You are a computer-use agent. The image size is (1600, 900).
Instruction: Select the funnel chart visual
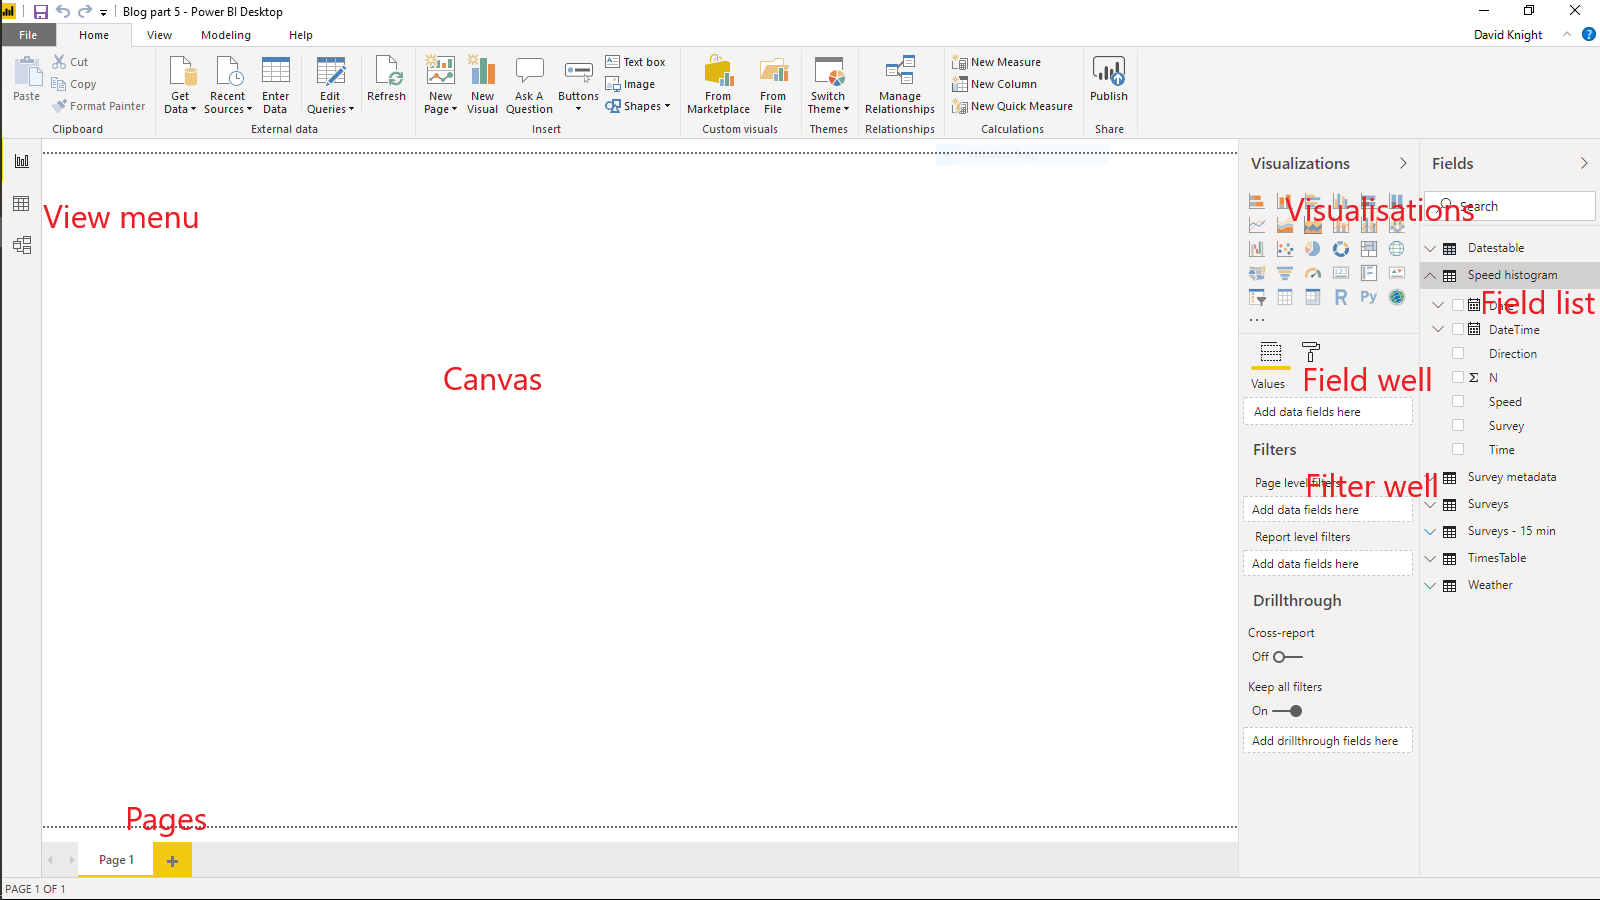click(1285, 273)
